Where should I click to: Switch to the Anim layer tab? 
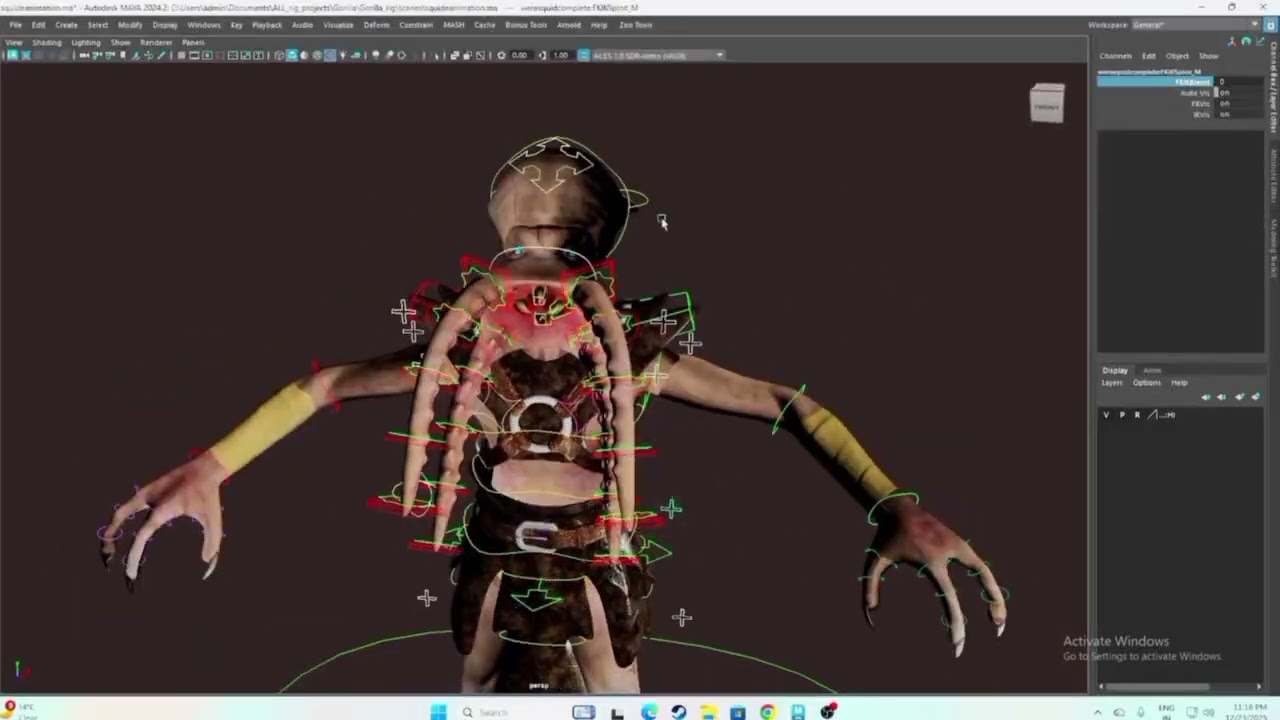coord(1152,371)
